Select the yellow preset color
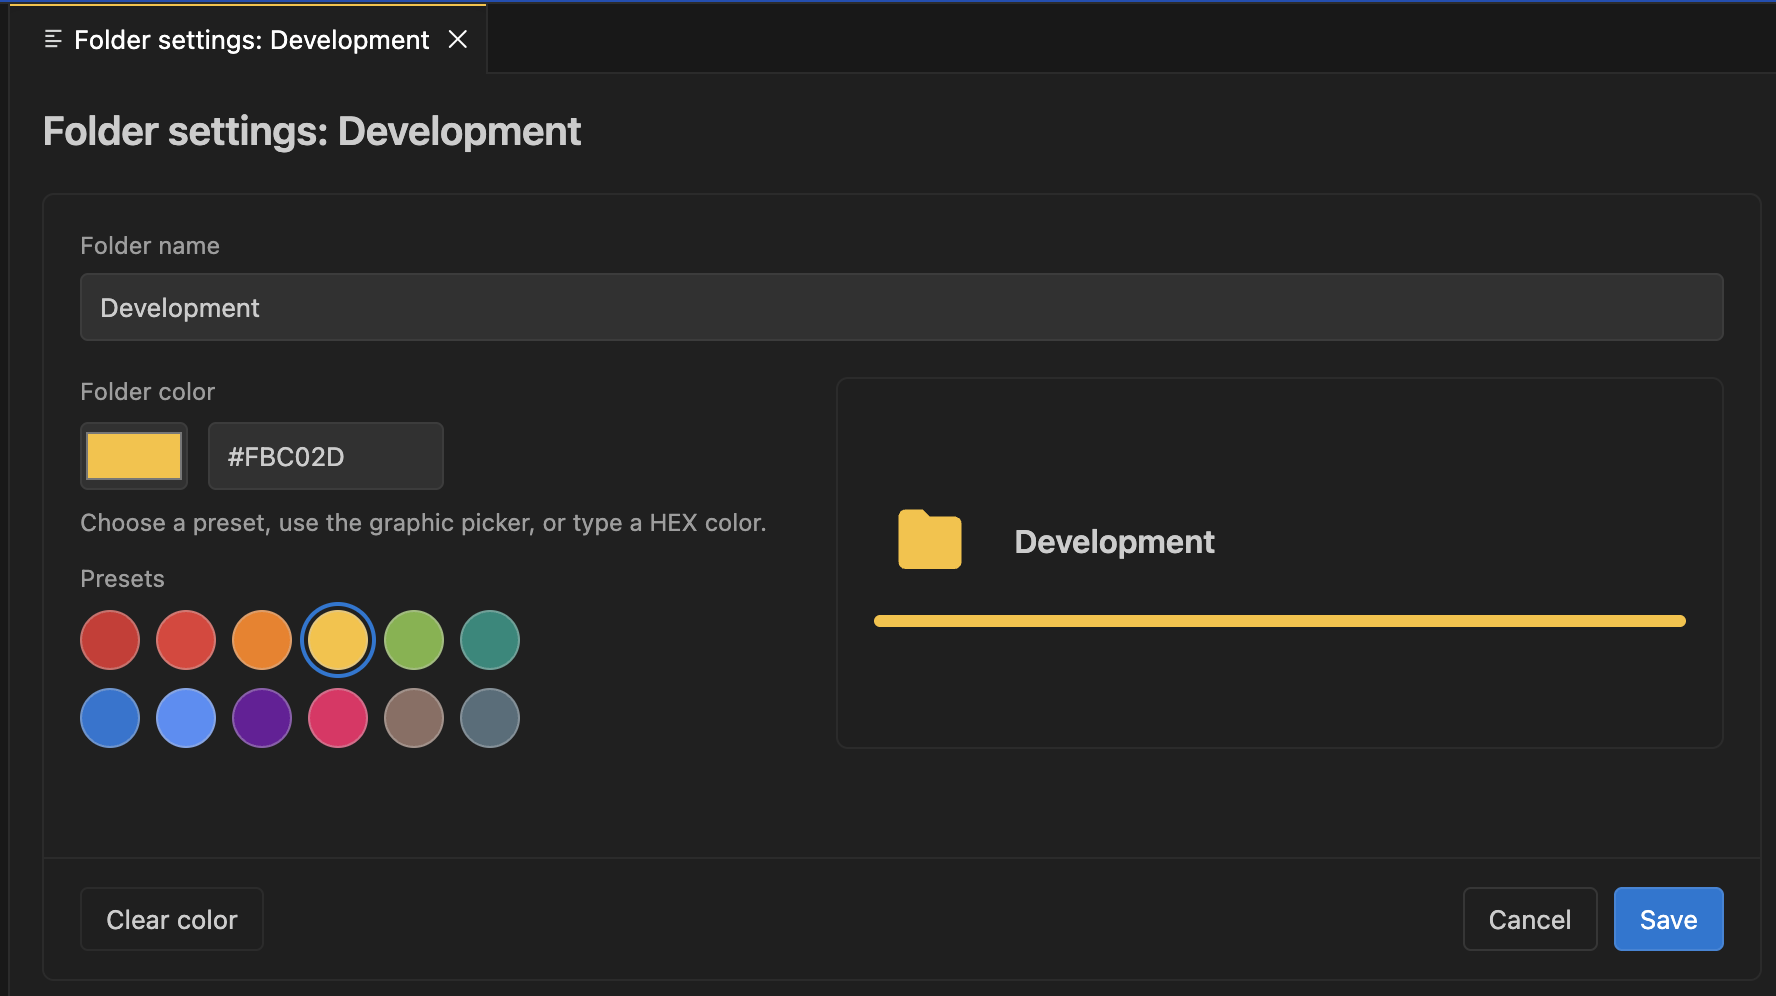Screen dimensions: 1776x996 pos(338,640)
